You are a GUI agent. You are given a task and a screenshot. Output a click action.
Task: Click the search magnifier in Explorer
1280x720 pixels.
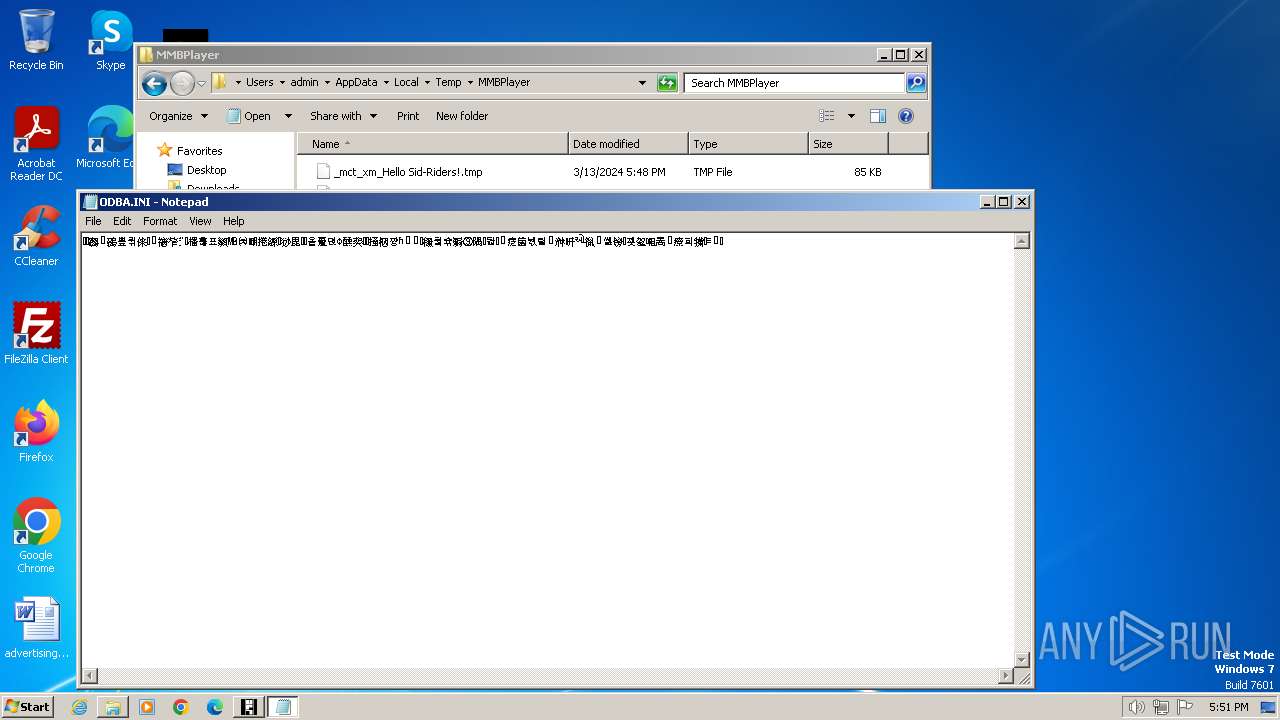tap(915, 83)
